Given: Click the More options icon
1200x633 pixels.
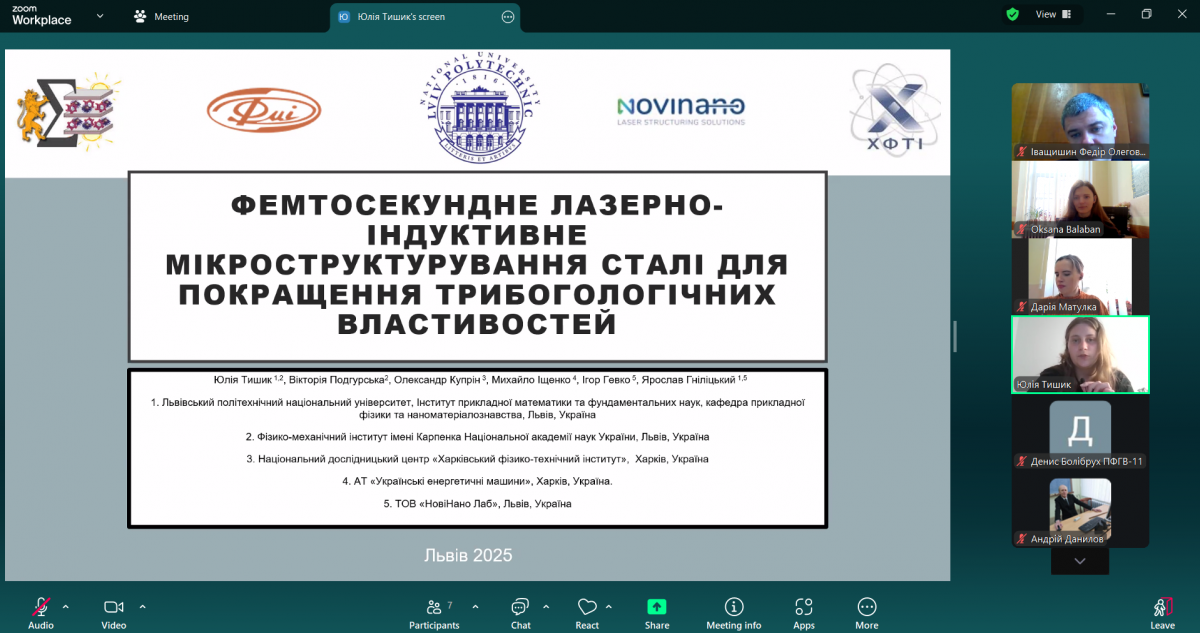Looking at the screenshot, I should click(x=866, y=608).
